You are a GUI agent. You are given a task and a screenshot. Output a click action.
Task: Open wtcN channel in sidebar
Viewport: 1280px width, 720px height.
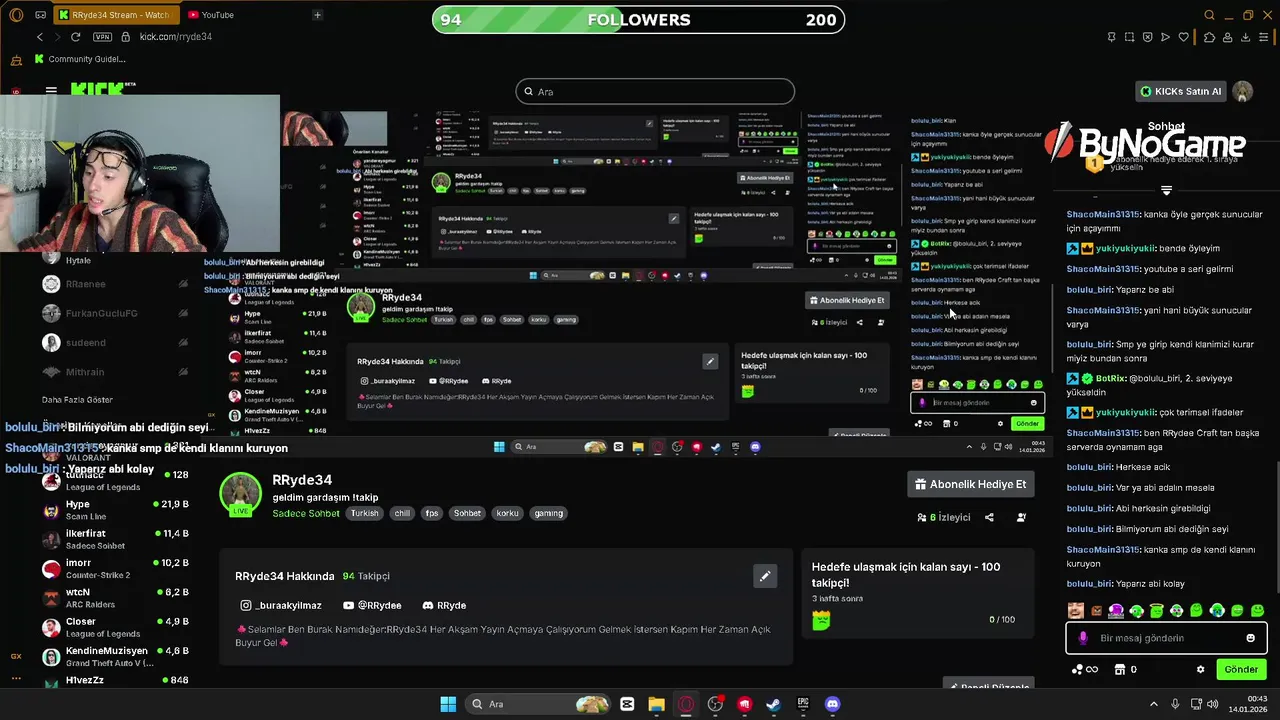tap(115, 598)
